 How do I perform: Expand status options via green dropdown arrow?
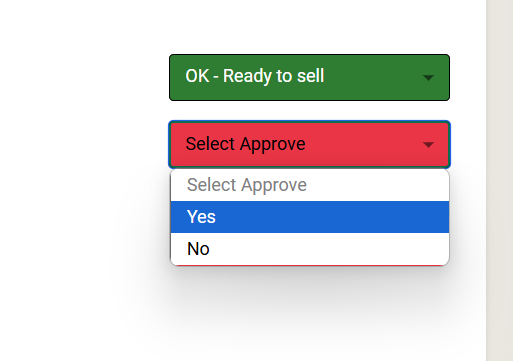coord(428,78)
